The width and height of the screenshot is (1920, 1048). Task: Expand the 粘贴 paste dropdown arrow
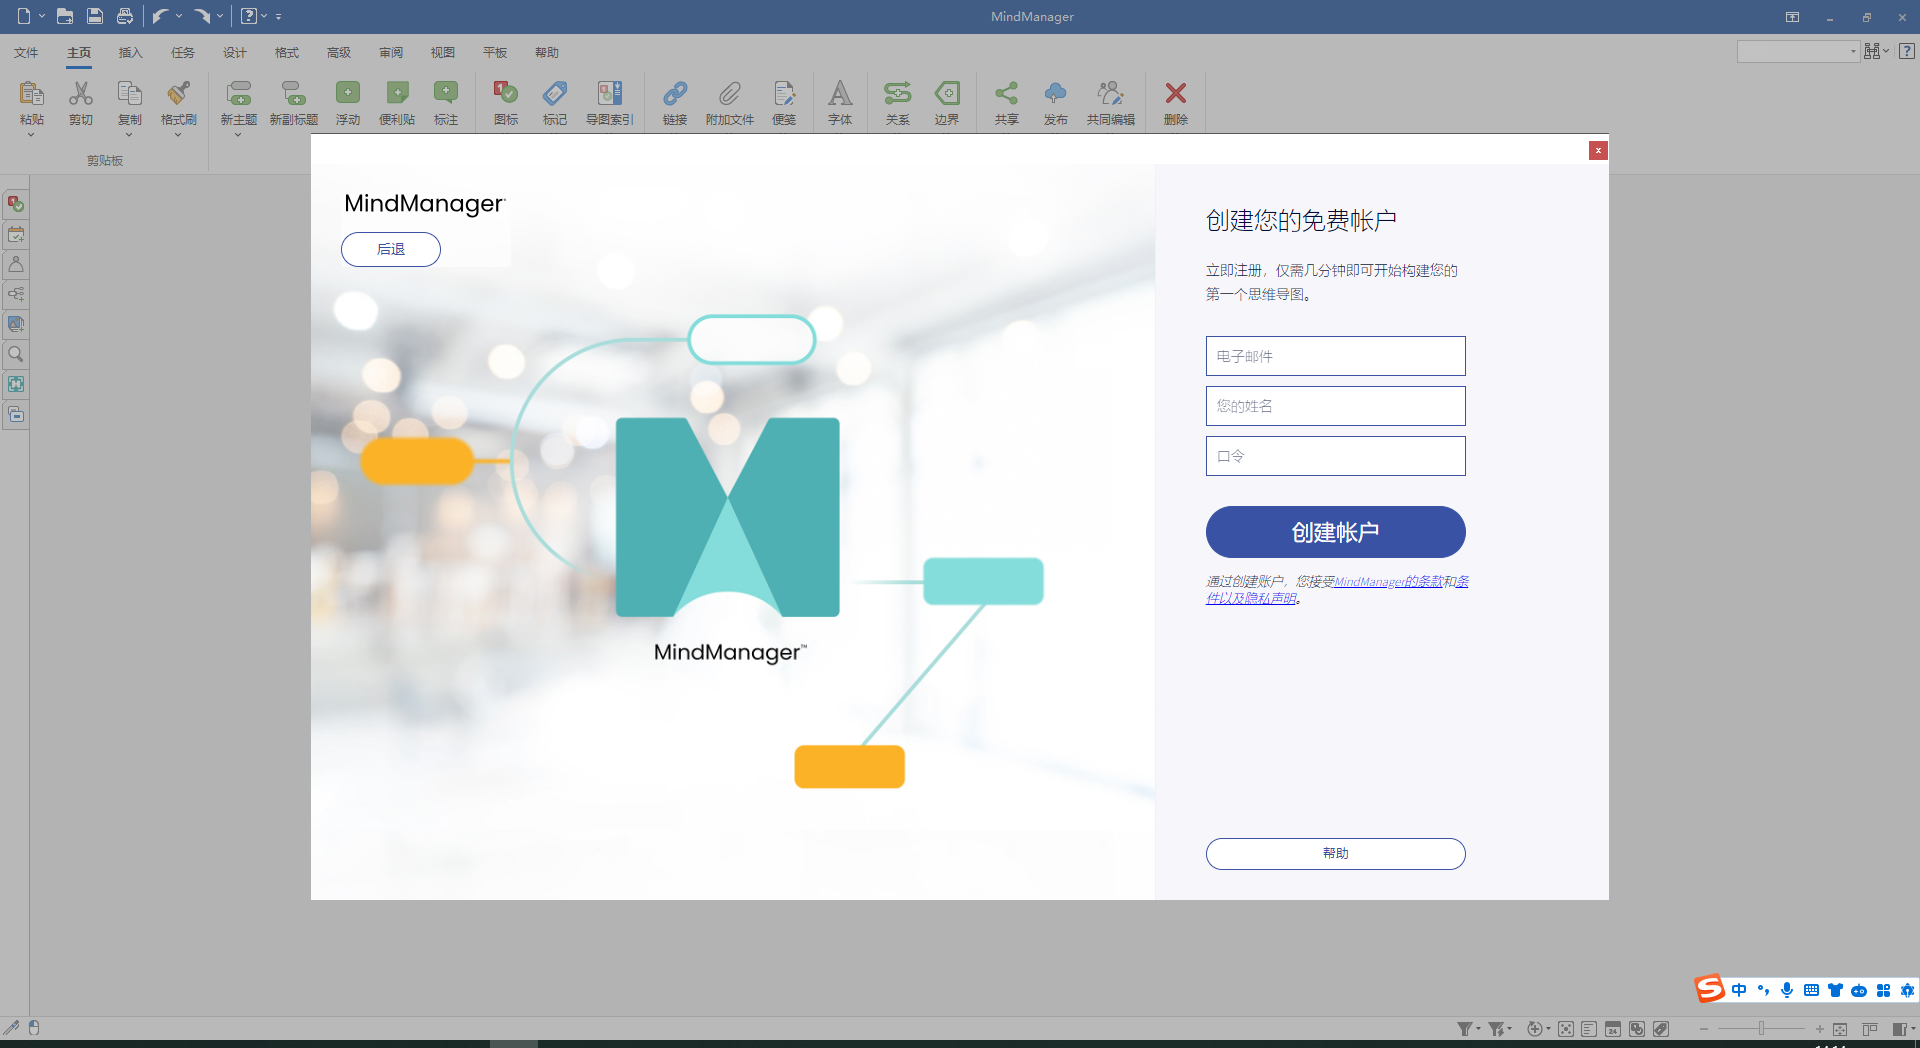click(x=31, y=135)
